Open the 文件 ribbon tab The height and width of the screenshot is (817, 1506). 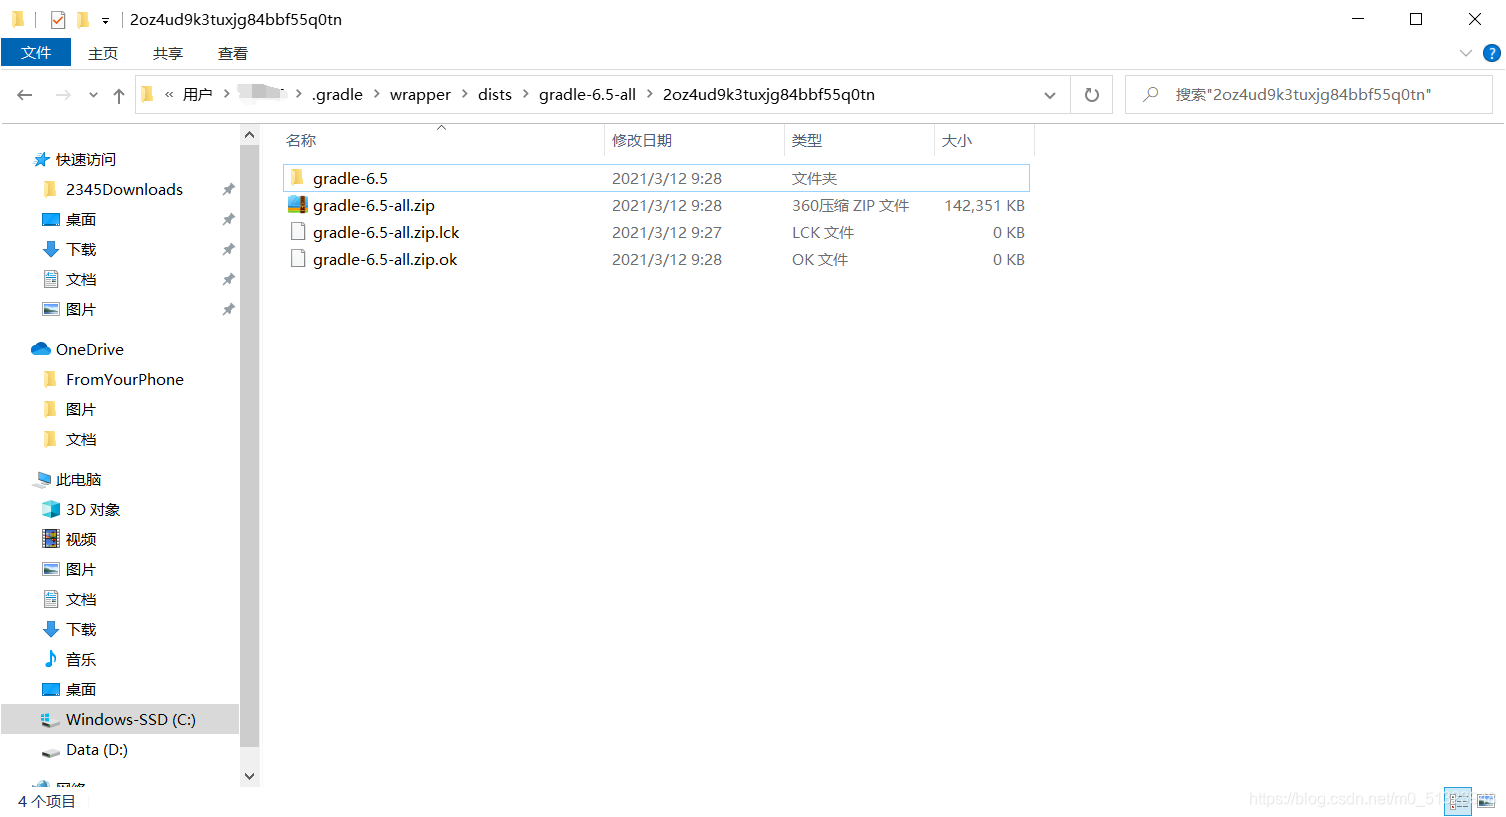[x=36, y=53]
